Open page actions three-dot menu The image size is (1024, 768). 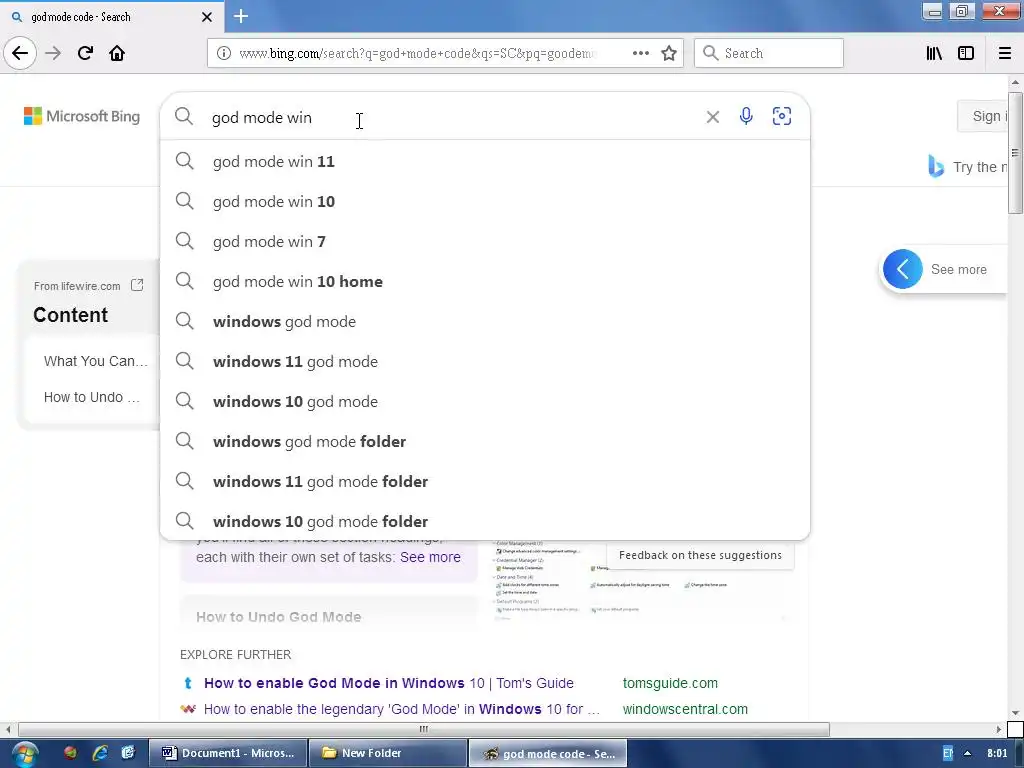coord(641,53)
